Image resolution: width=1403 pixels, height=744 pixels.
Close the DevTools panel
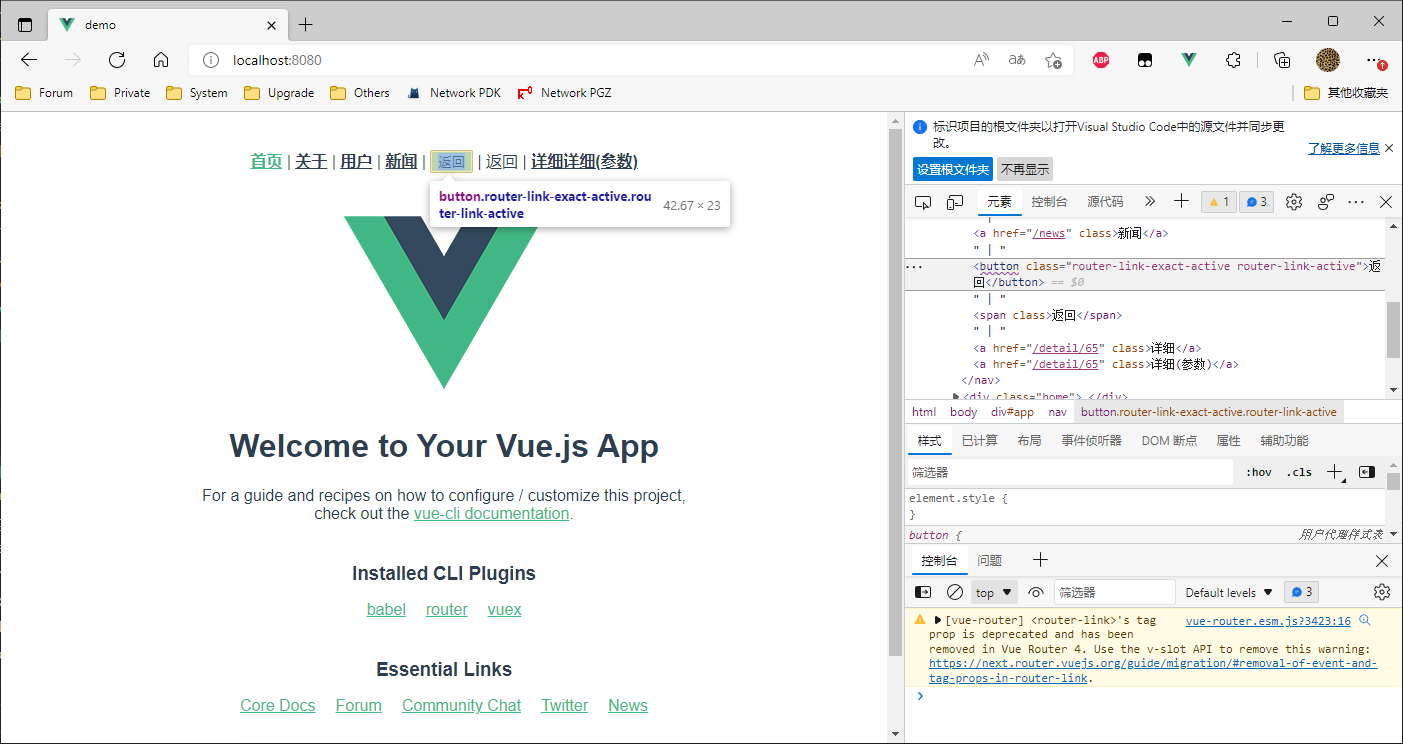pyautogui.click(x=1386, y=202)
